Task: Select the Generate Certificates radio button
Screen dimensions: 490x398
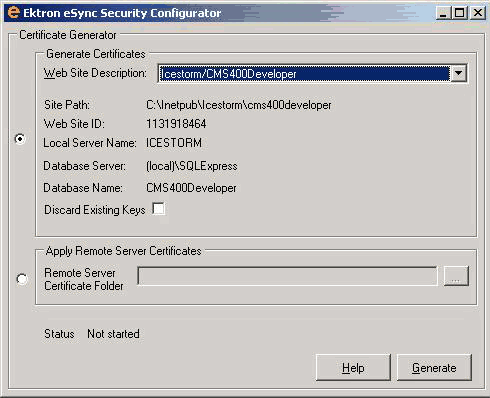Action: (x=20, y=139)
